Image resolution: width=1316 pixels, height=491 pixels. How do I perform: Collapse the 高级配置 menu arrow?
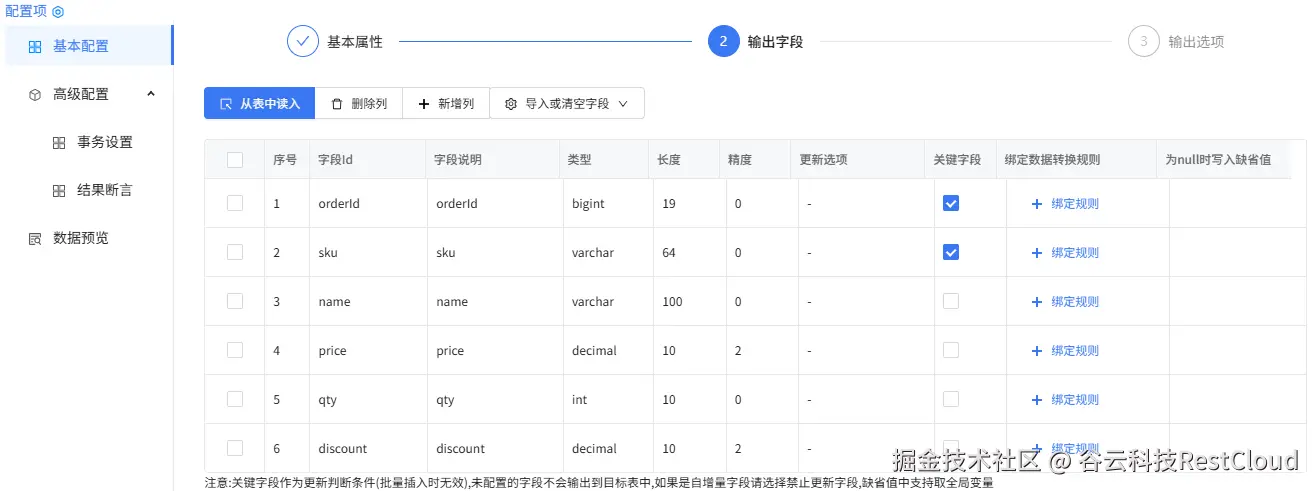(151, 94)
